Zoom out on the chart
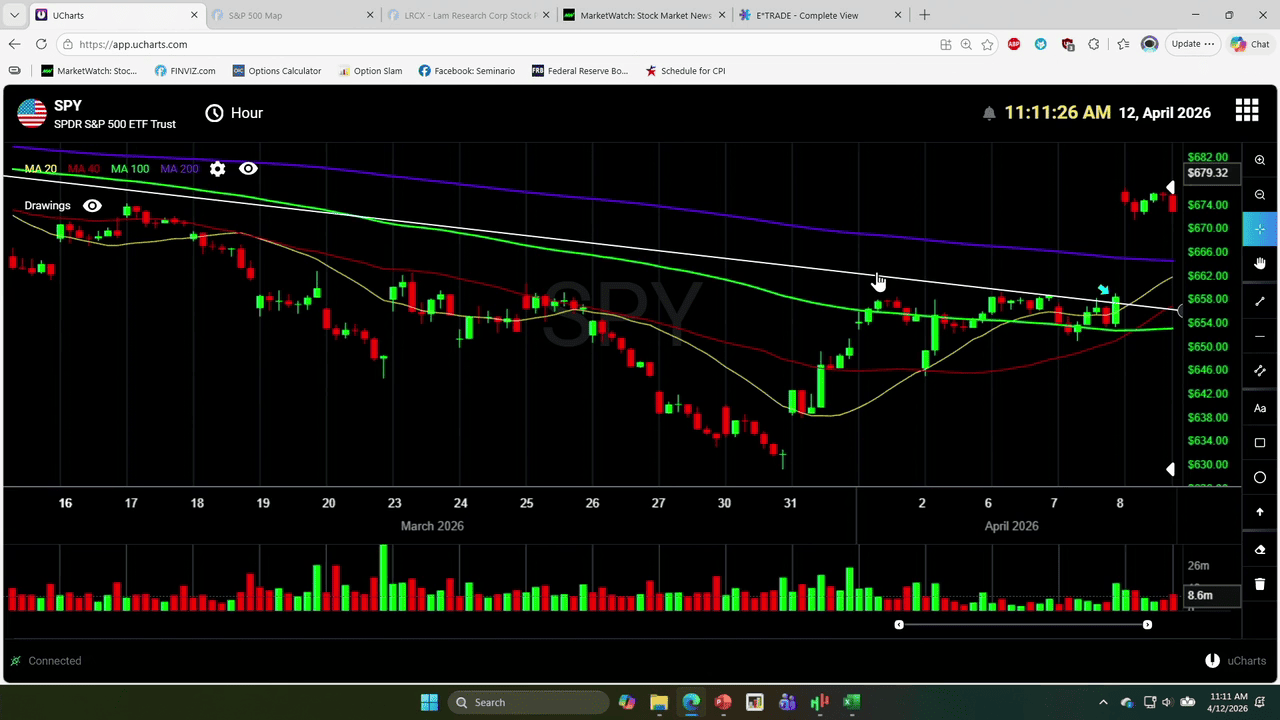The image size is (1280, 720). click(x=1260, y=195)
